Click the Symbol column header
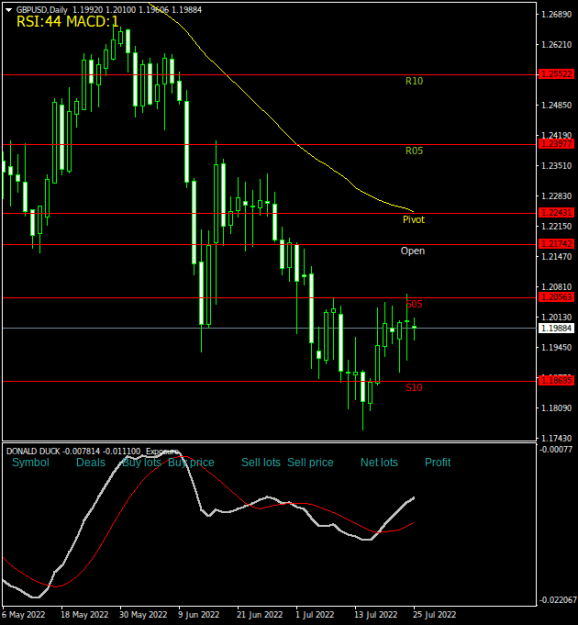Image resolution: width=578 pixels, height=625 pixels. point(31,462)
